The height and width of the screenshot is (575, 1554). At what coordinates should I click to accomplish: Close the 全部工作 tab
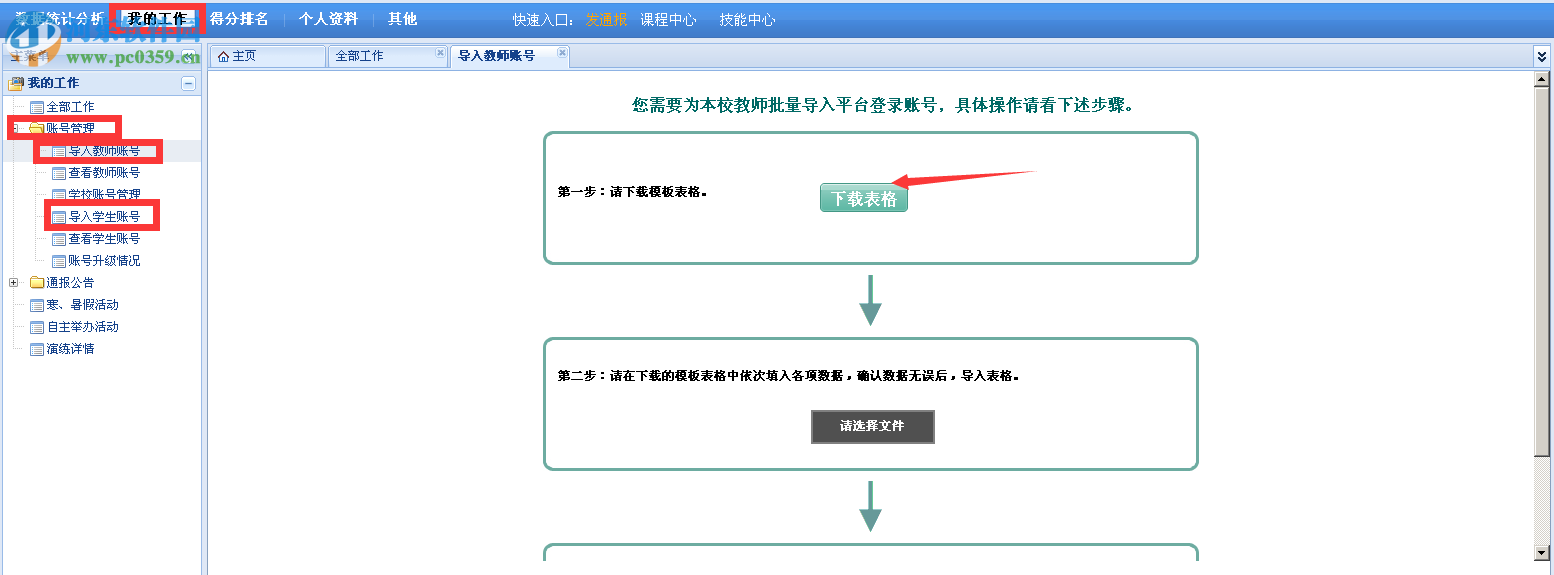[440, 53]
